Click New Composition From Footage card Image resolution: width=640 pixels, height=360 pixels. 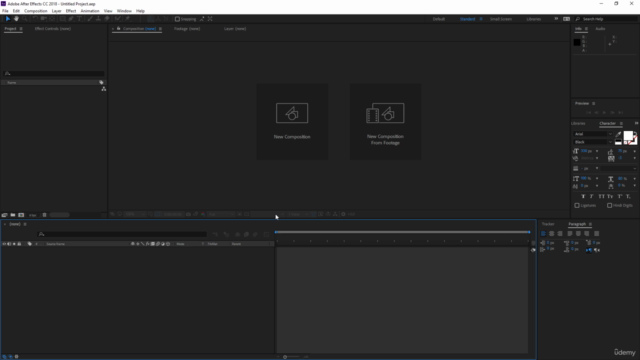click(385, 121)
